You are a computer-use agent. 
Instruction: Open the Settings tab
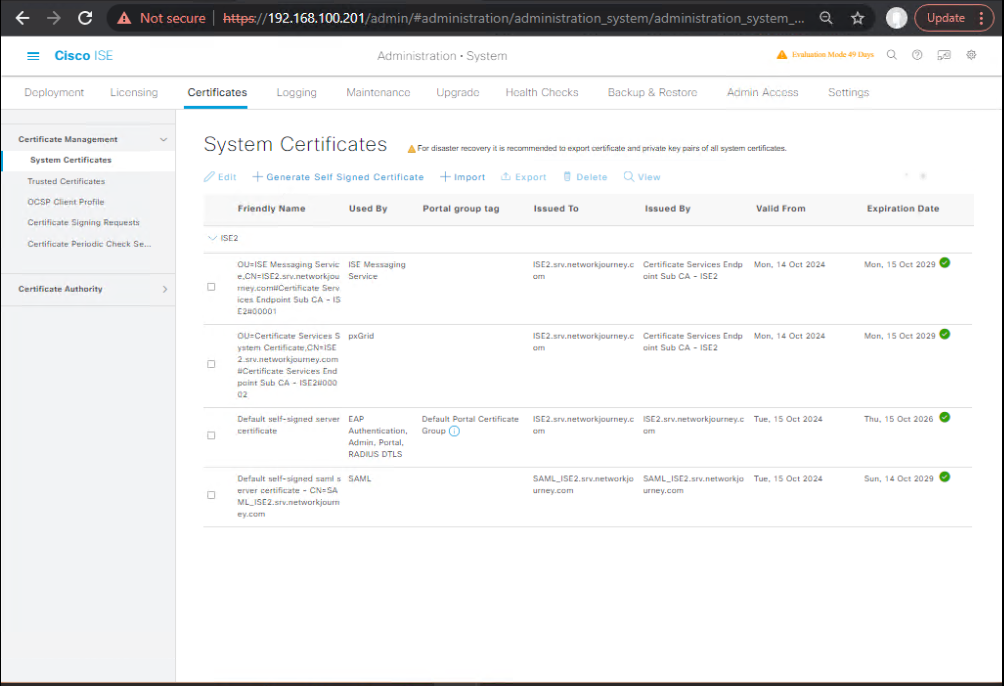click(848, 92)
